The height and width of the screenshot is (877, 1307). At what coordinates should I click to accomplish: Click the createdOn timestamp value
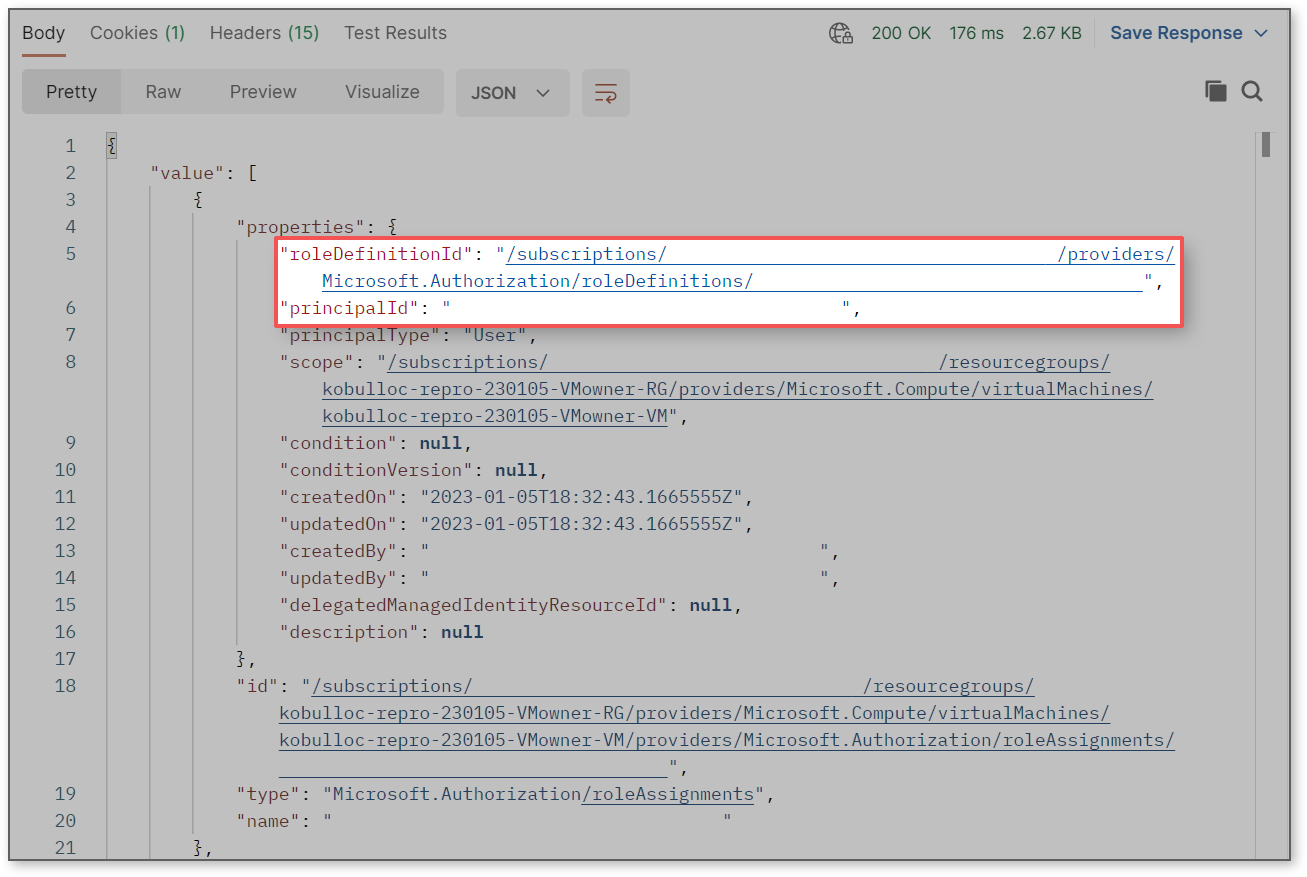581,497
